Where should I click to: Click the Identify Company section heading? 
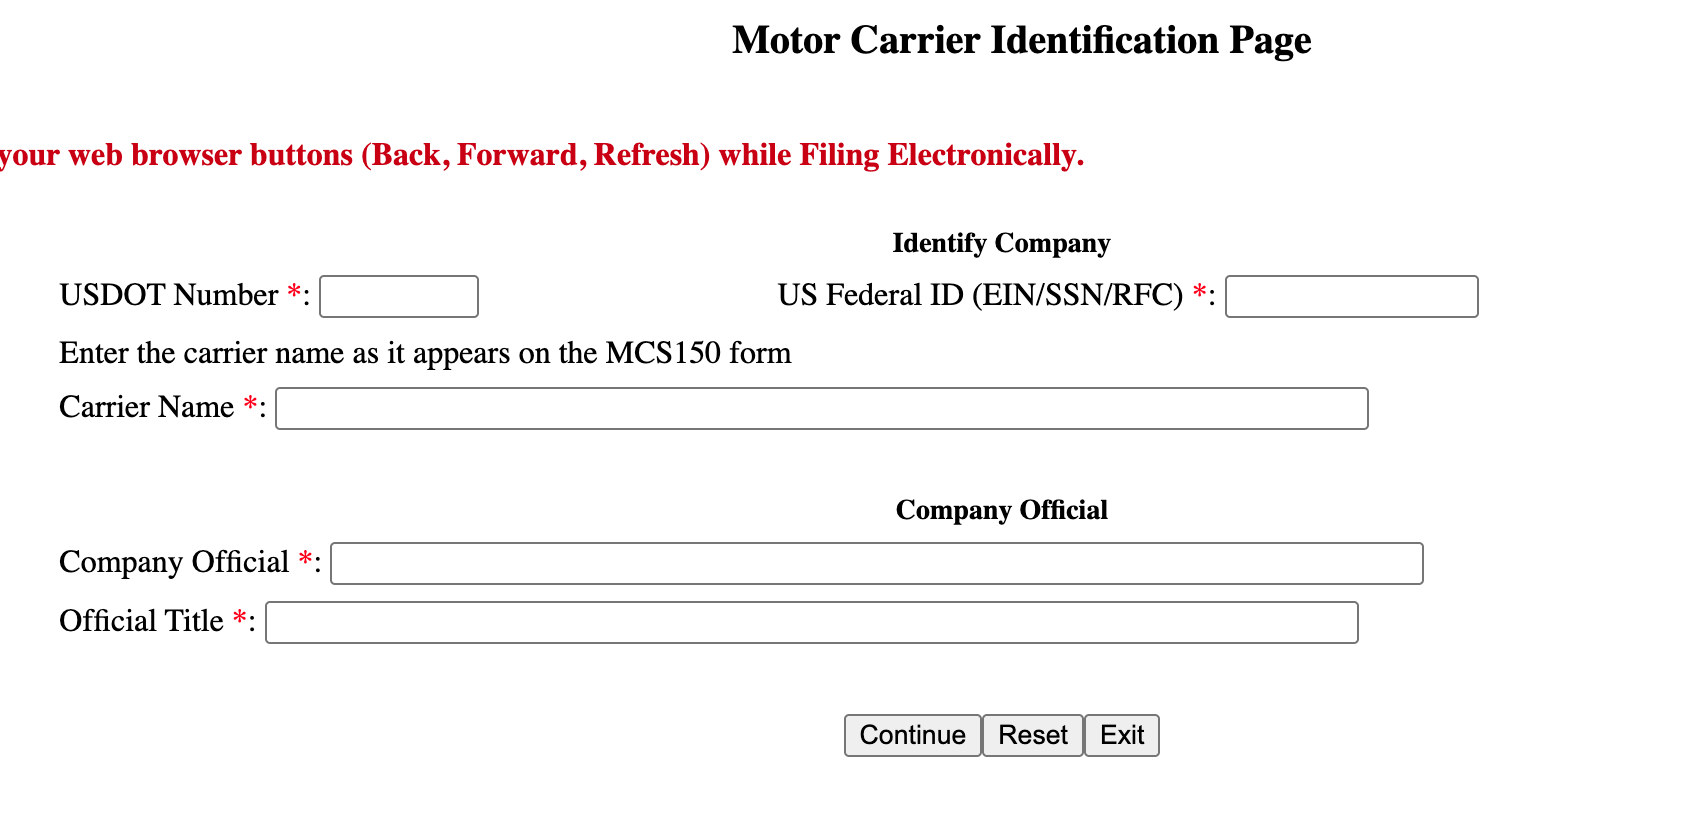1000,242
